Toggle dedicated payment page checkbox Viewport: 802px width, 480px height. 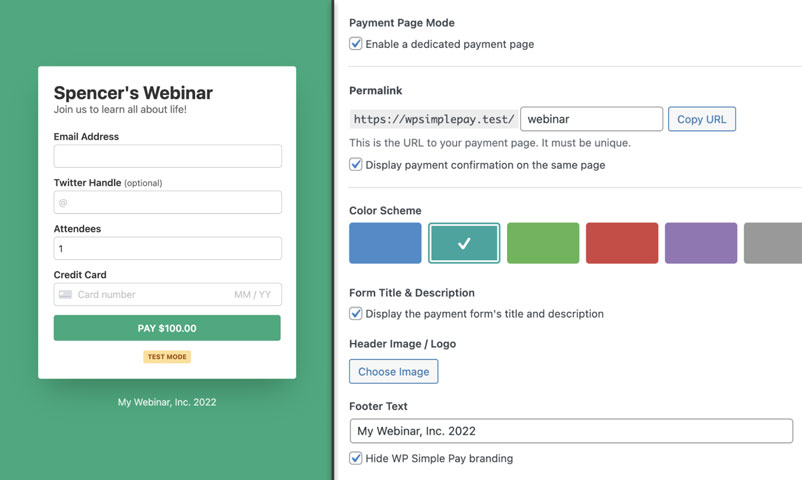pyautogui.click(x=356, y=44)
